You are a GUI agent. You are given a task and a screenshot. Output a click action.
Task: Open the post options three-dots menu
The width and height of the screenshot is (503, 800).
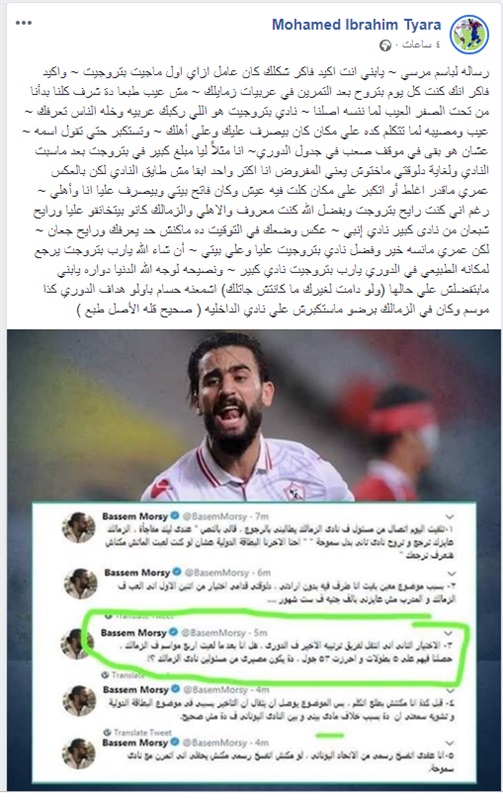coord(23,23)
